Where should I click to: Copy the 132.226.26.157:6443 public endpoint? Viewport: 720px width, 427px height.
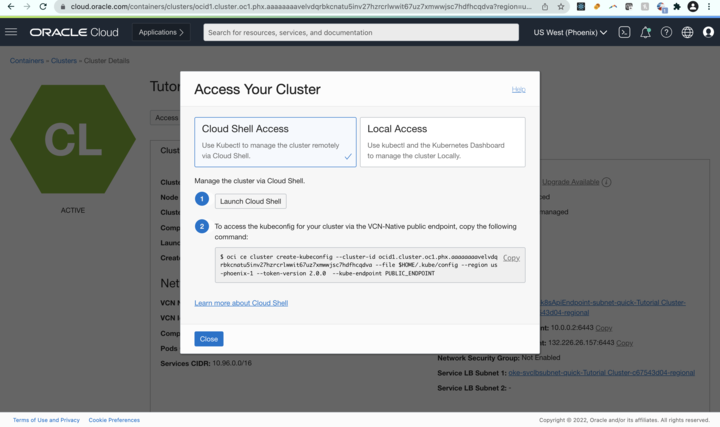624,343
